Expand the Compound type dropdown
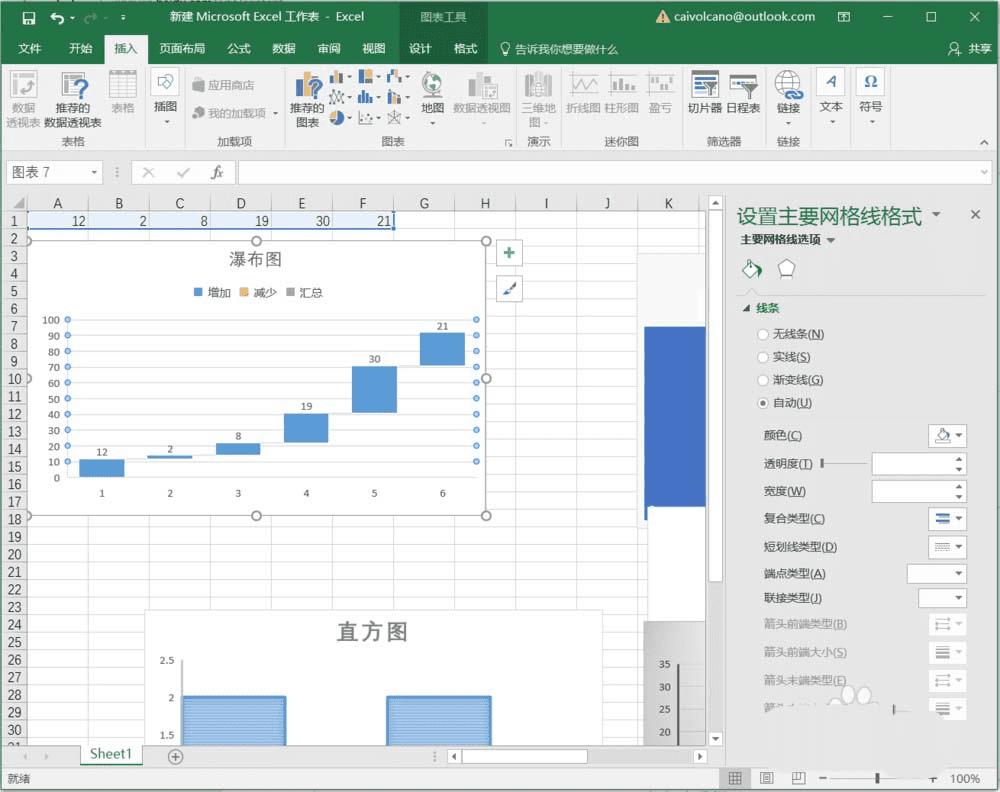1000x792 pixels. (x=947, y=518)
